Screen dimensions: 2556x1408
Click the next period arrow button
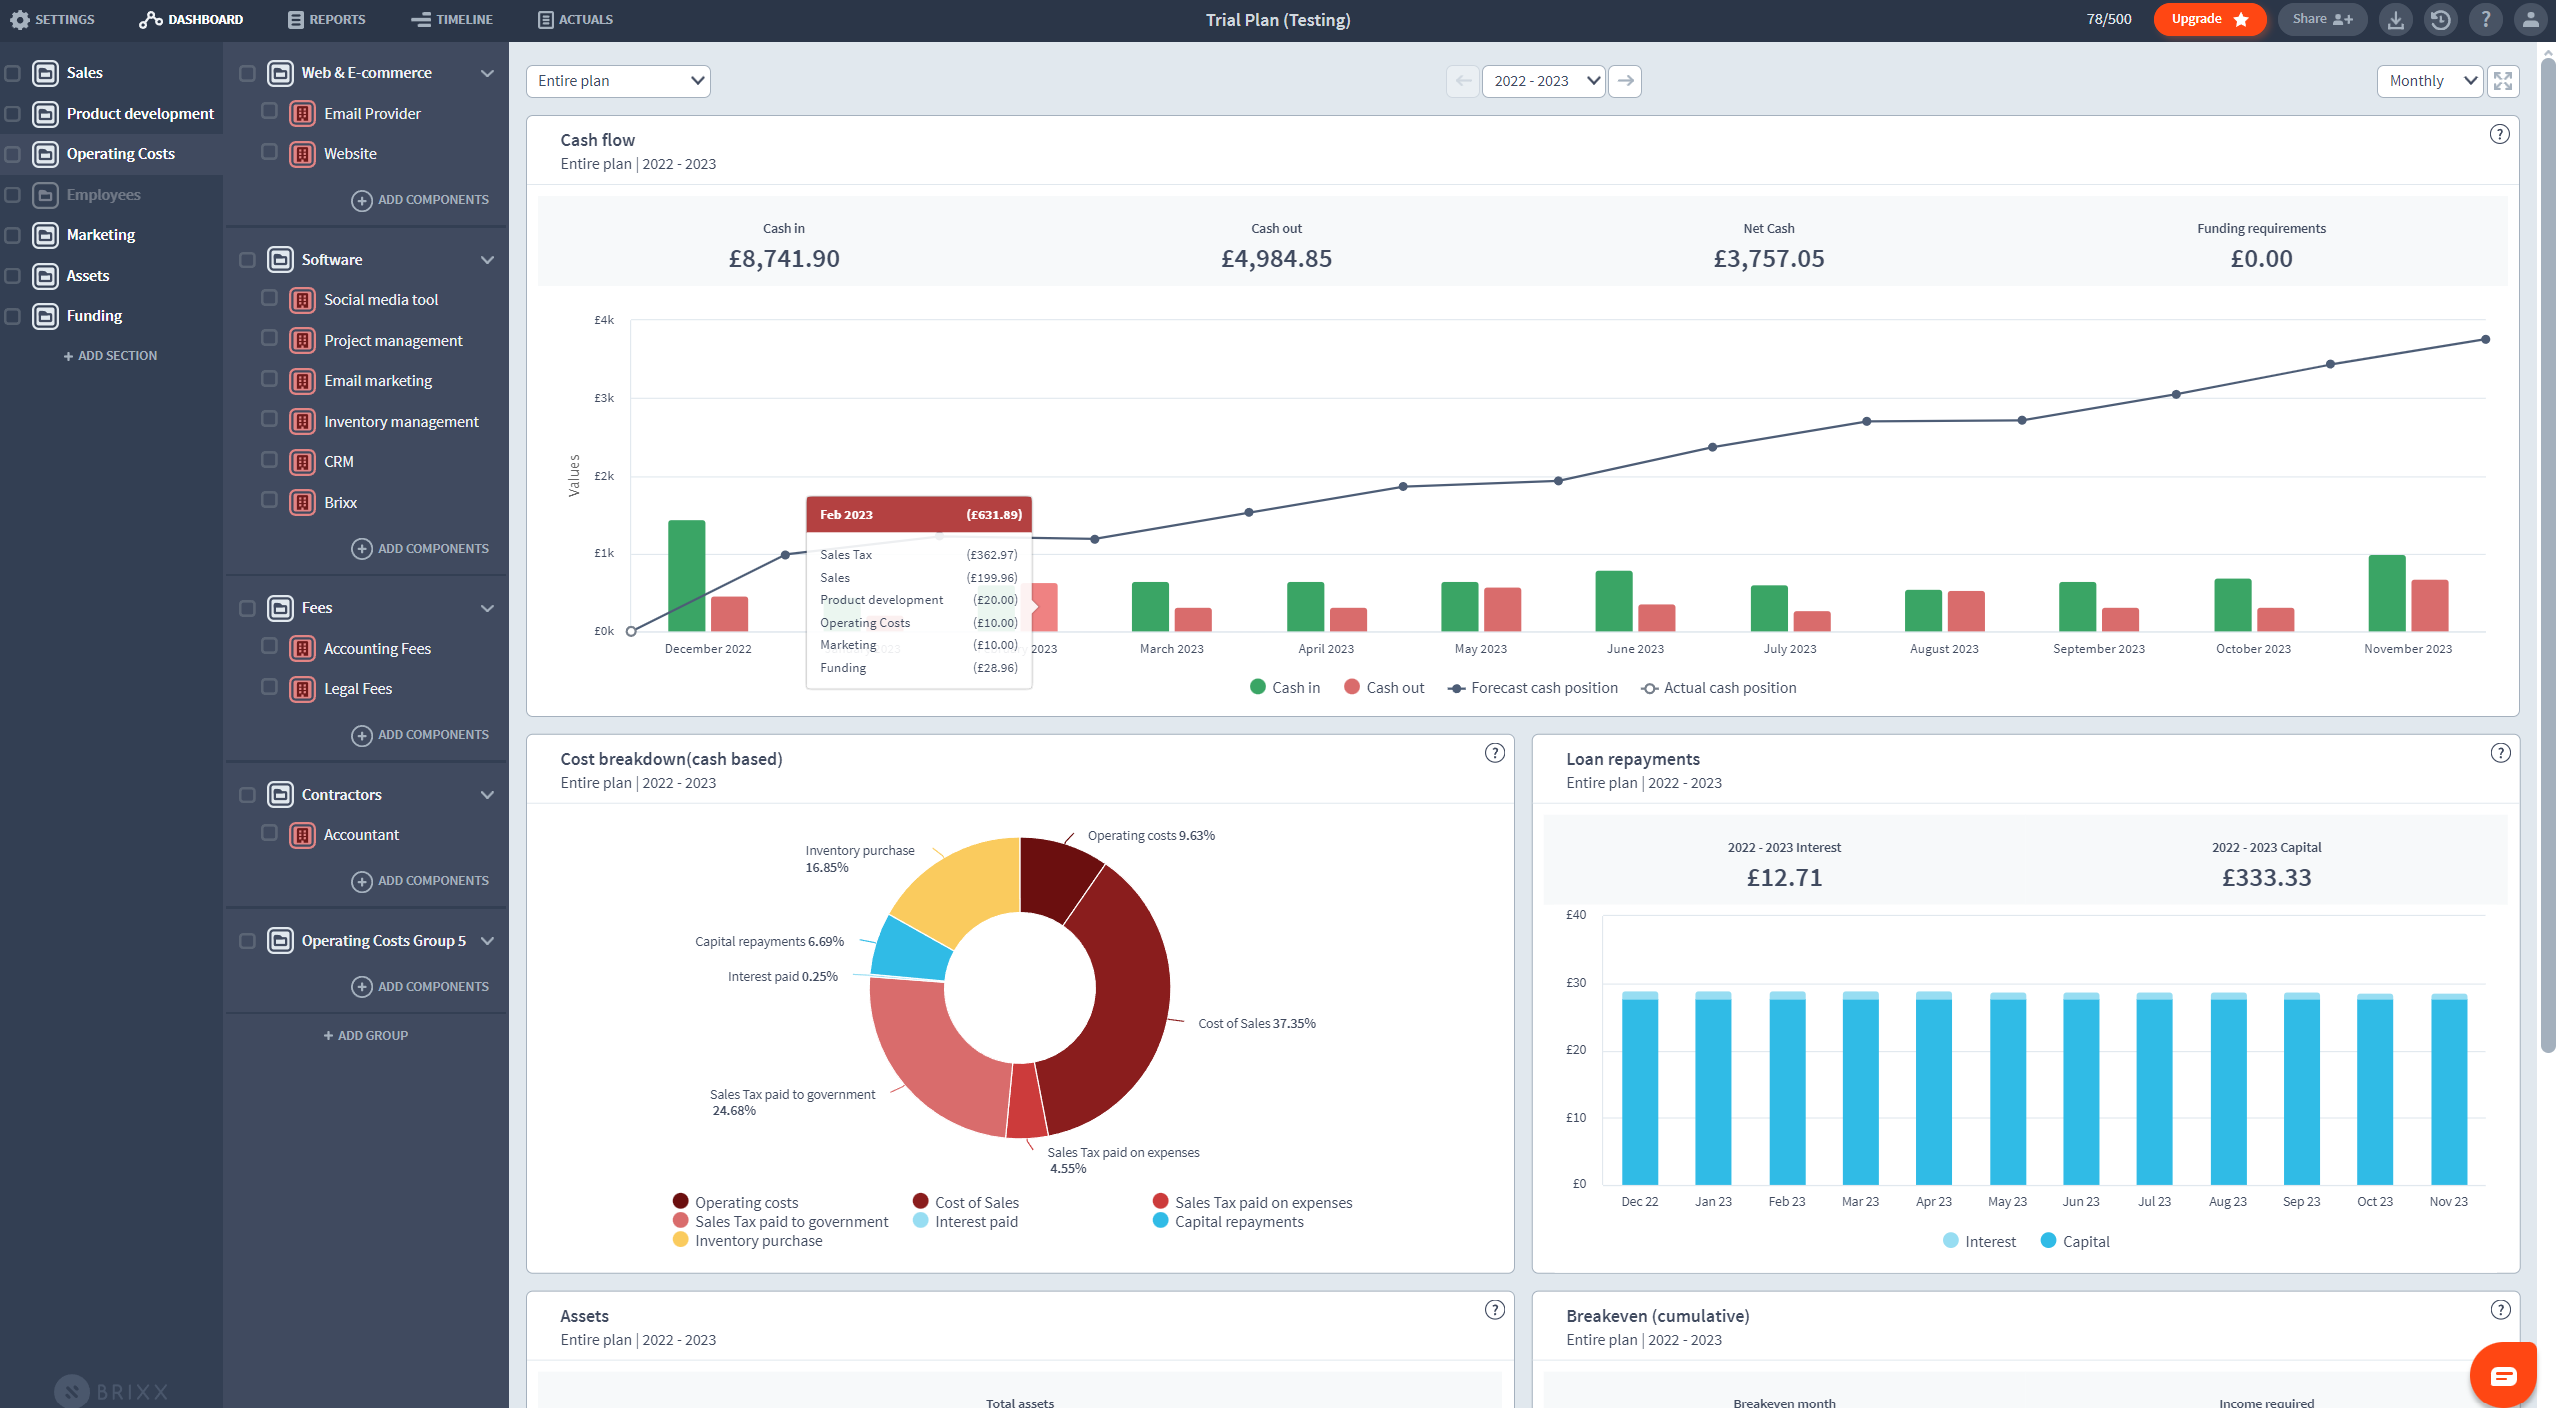click(1625, 81)
